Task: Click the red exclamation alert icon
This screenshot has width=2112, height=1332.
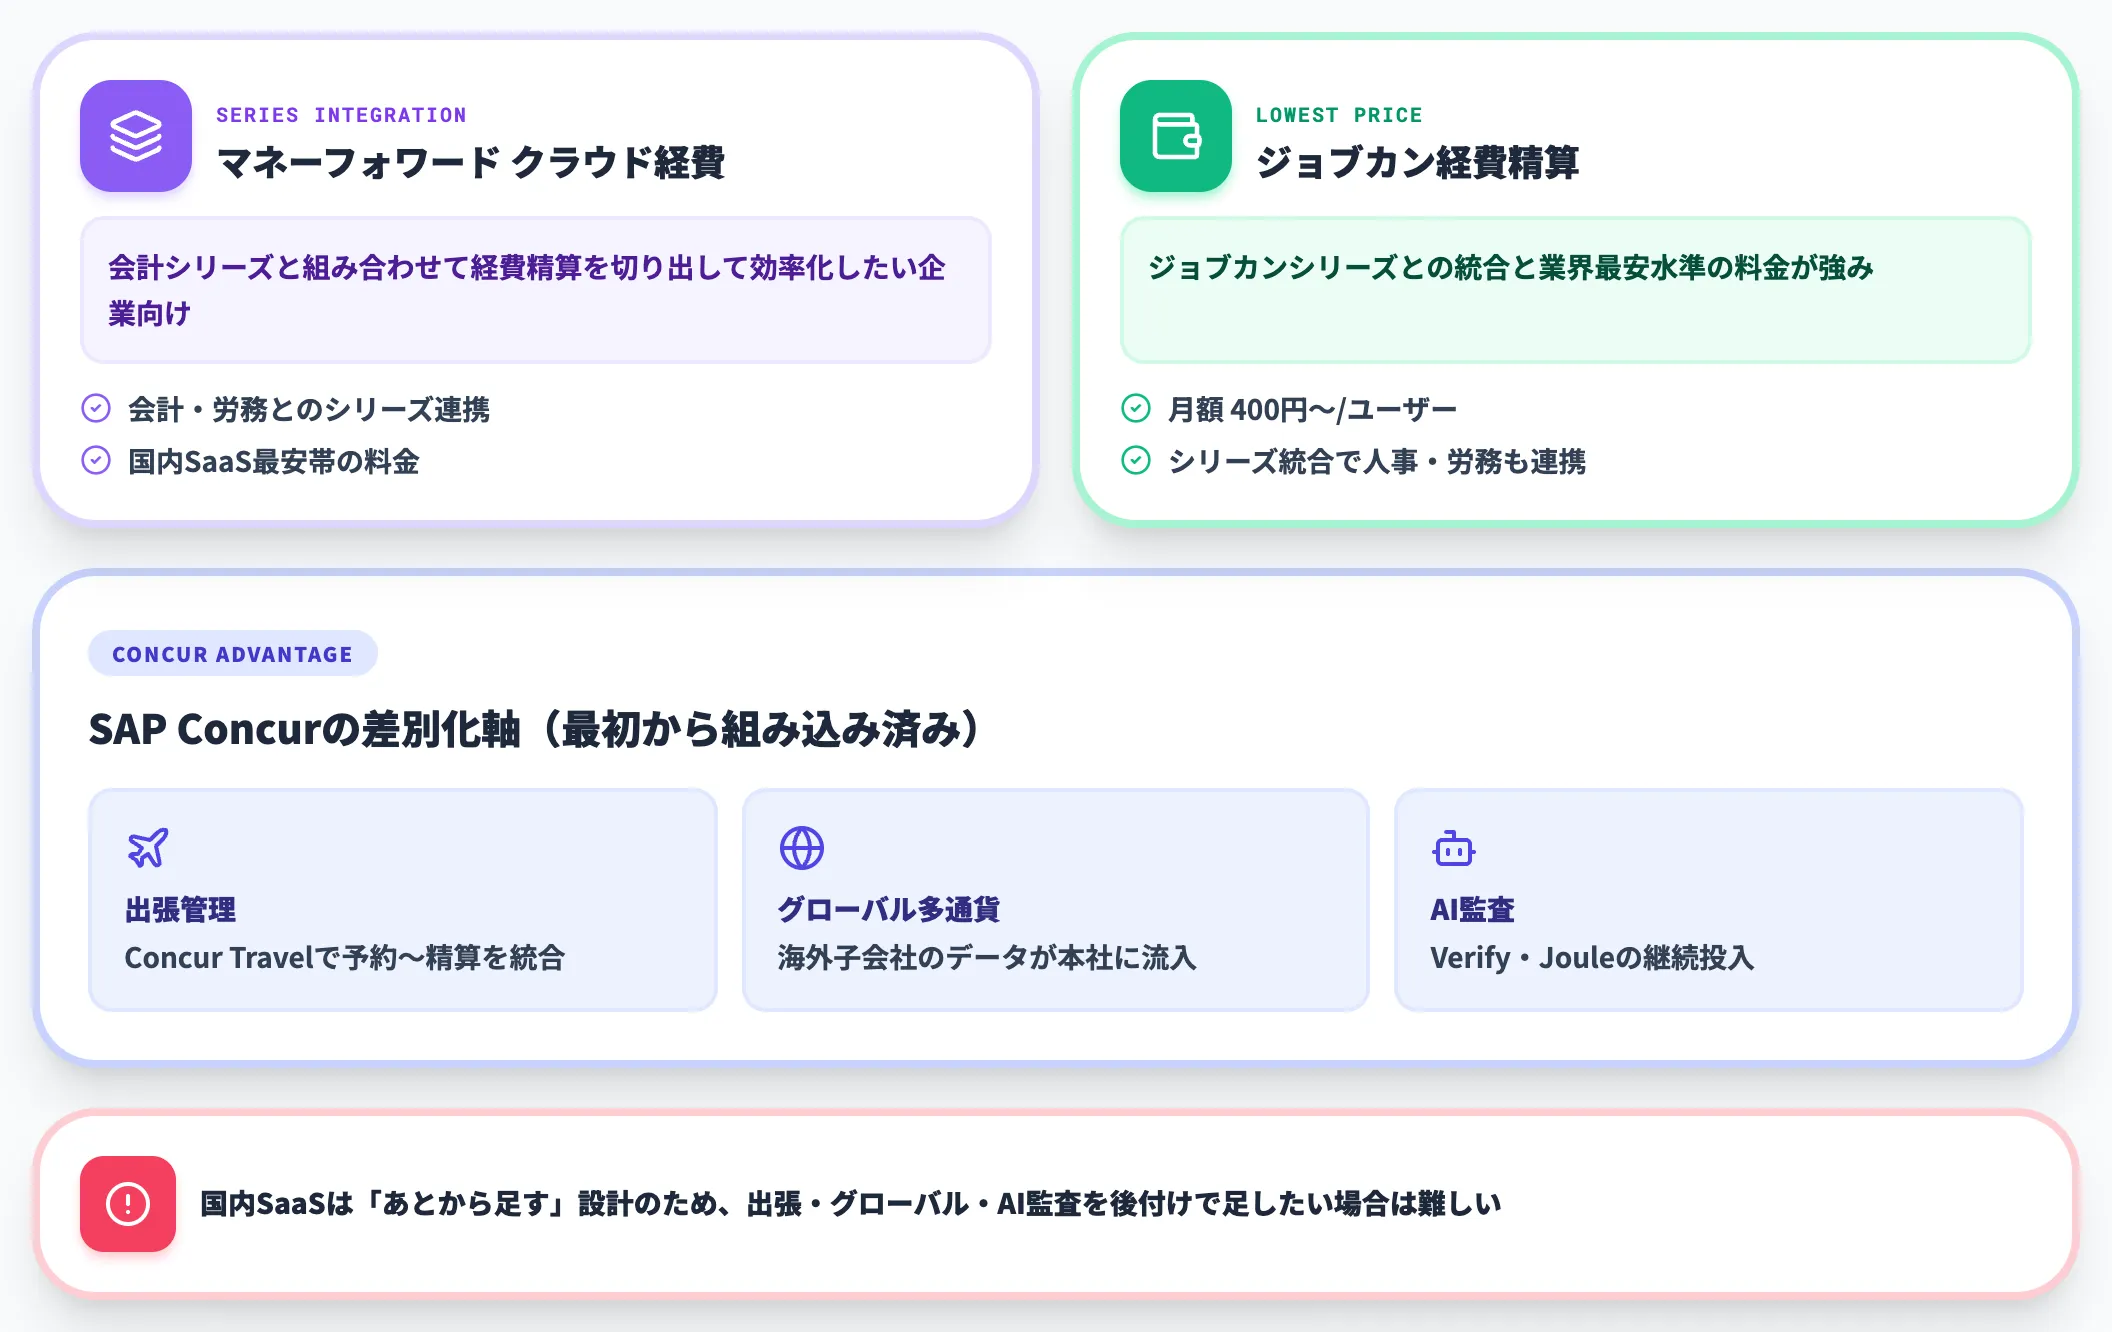Action: click(x=128, y=1204)
